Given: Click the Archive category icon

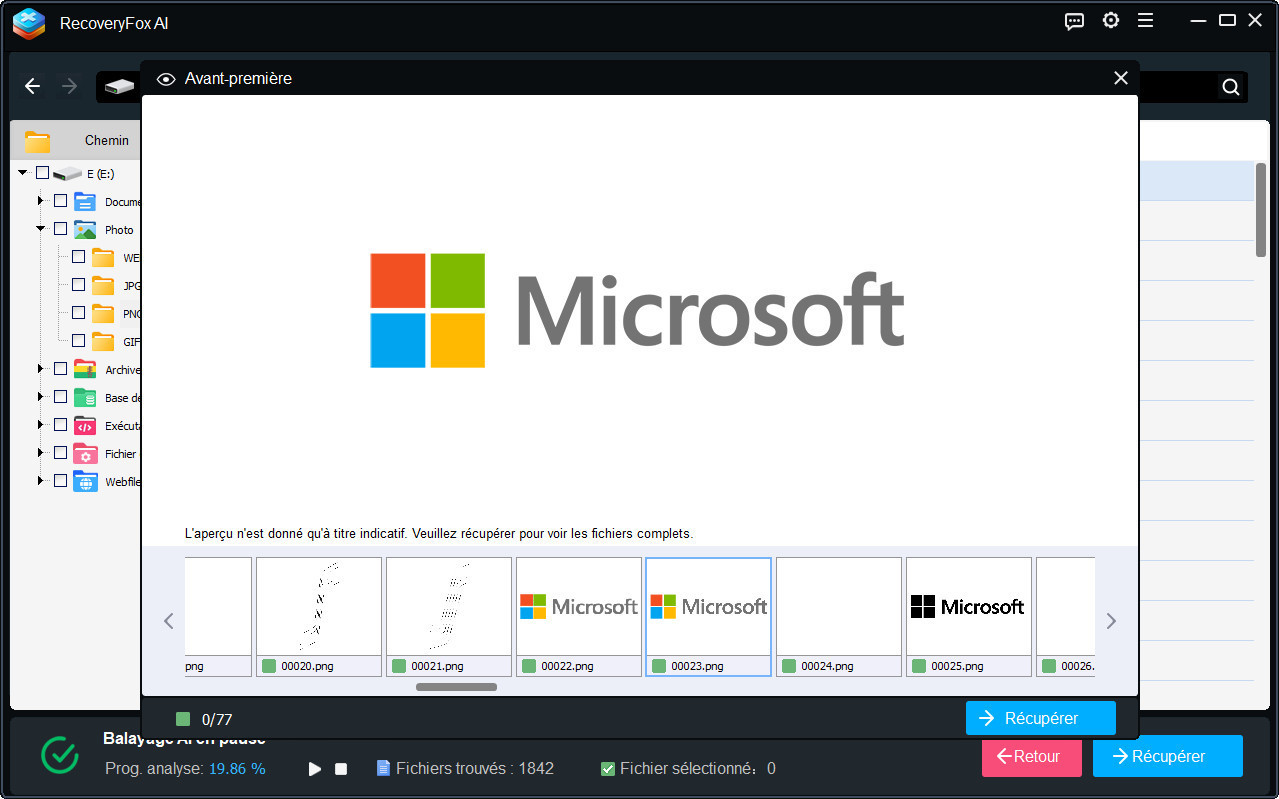Looking at the screenshot, I should 85,369.
